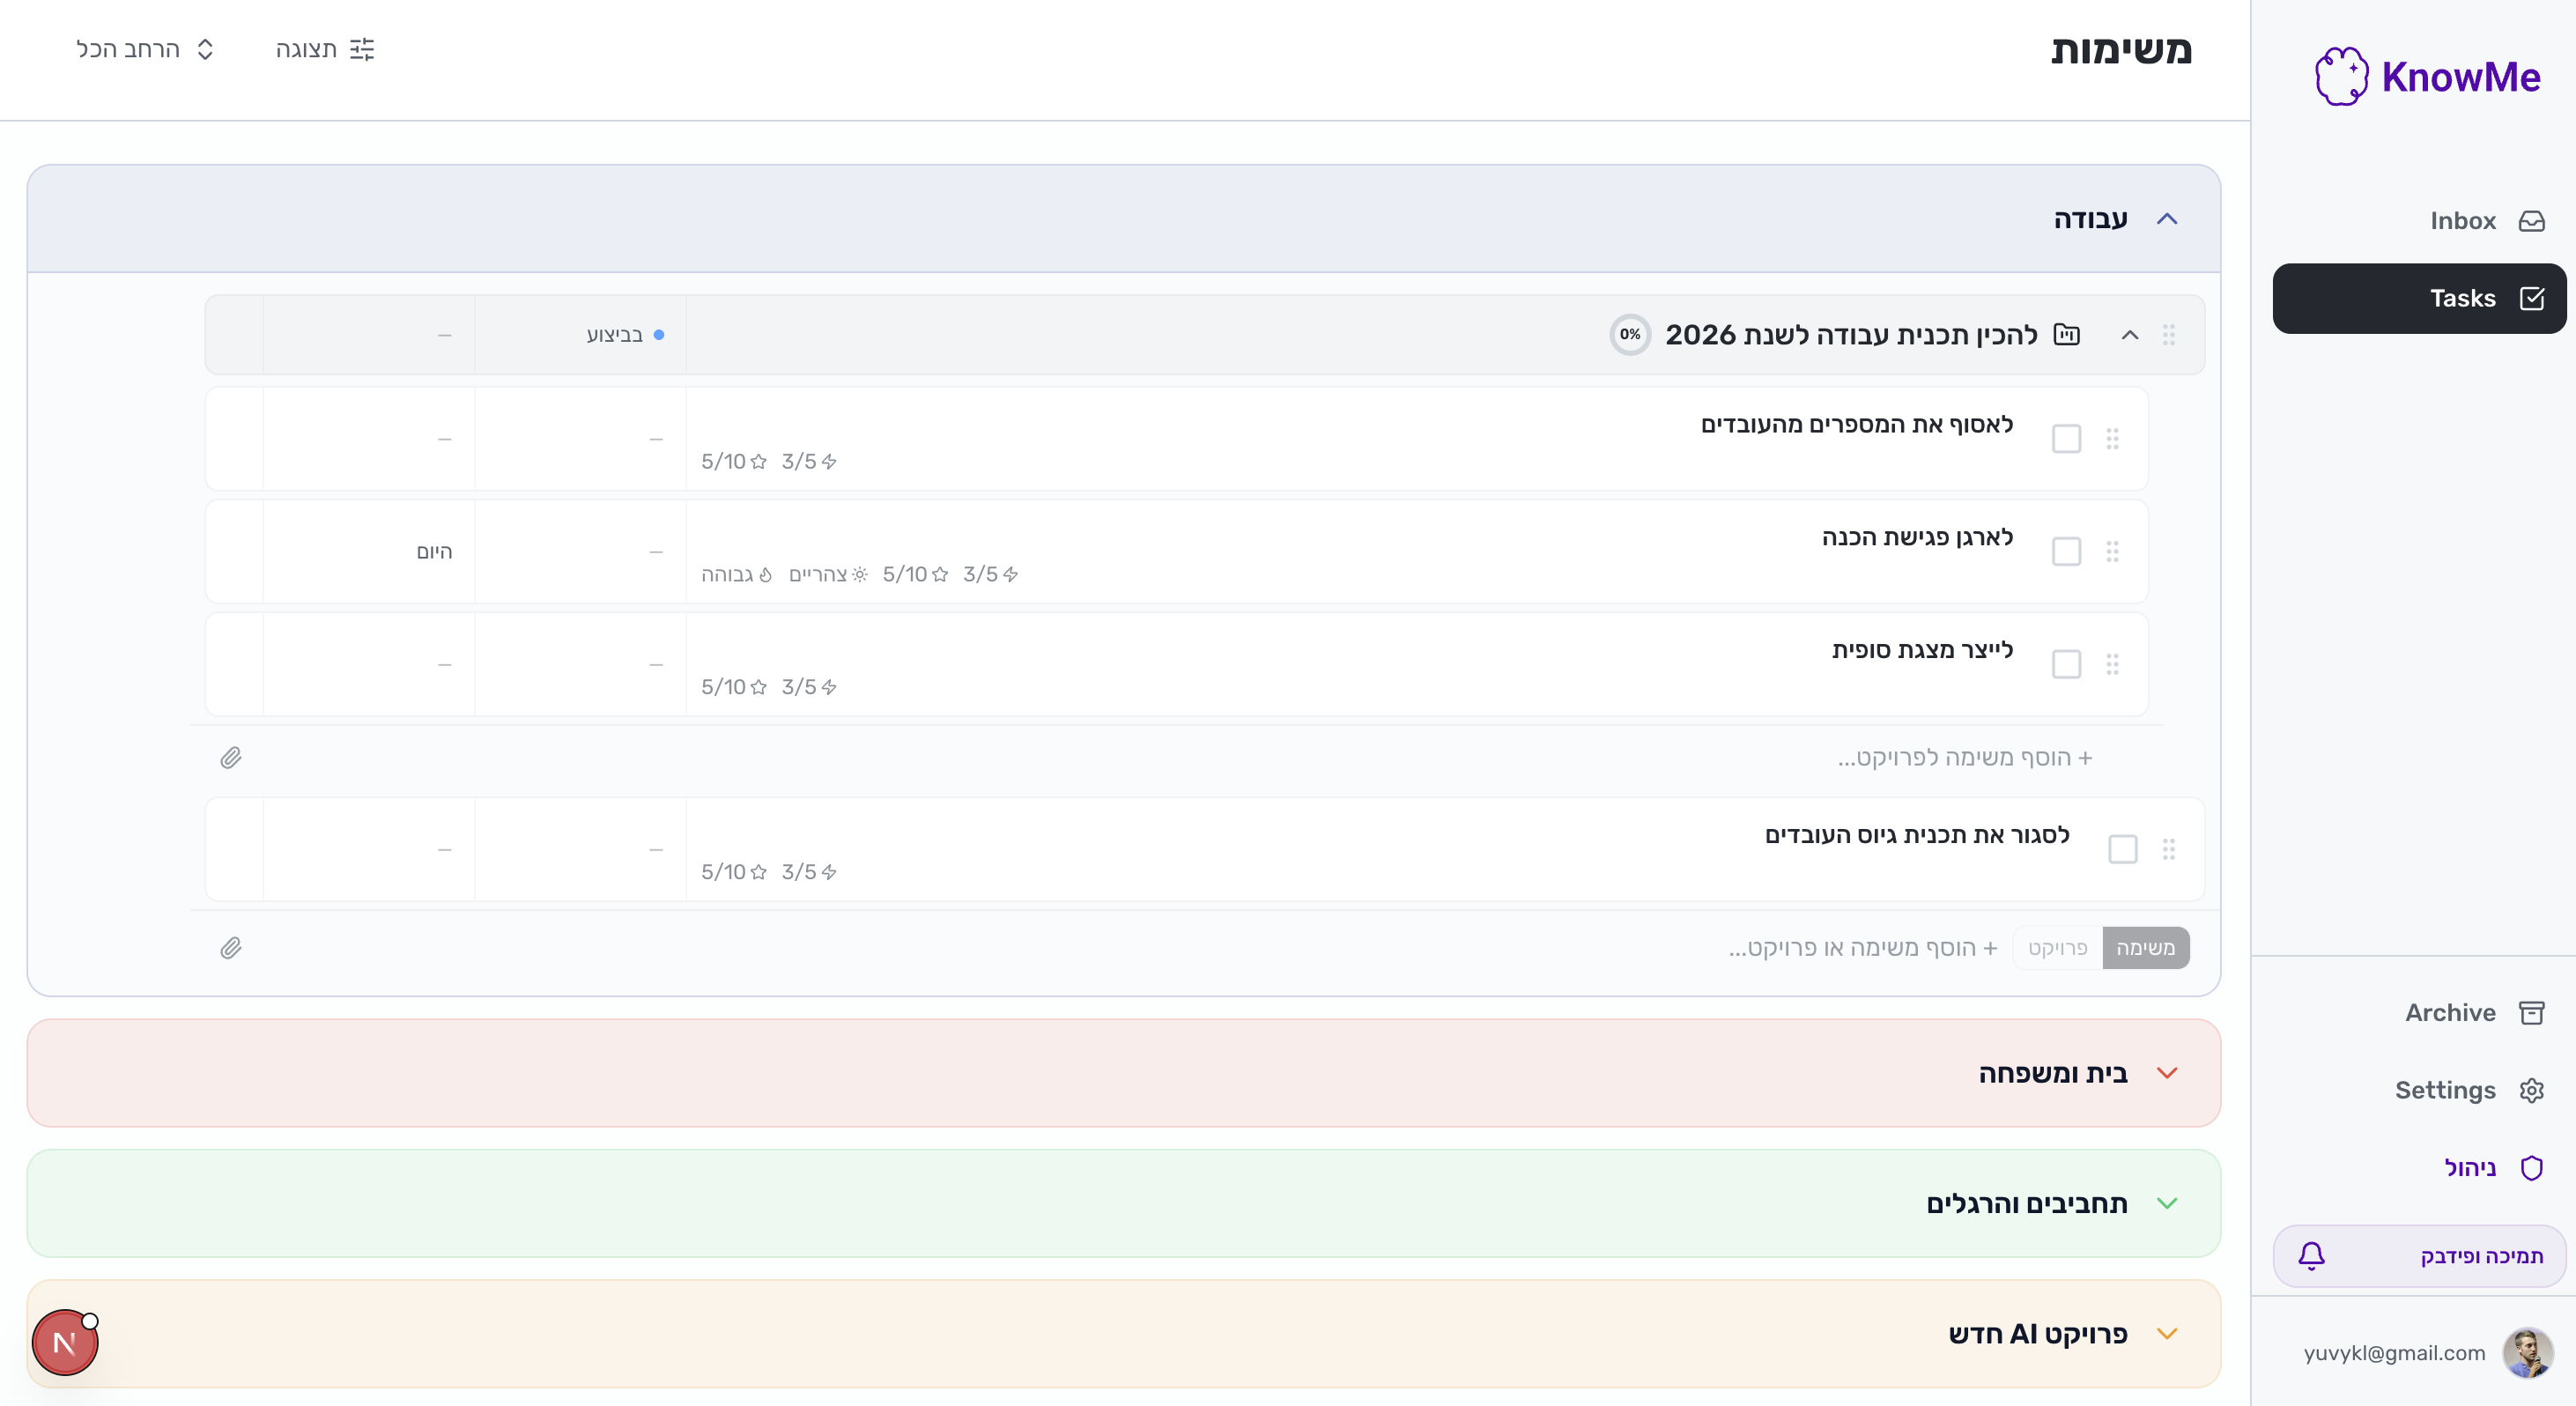Click the paperclip beside add task or project

pyautogui.click(x=231, y=948)
